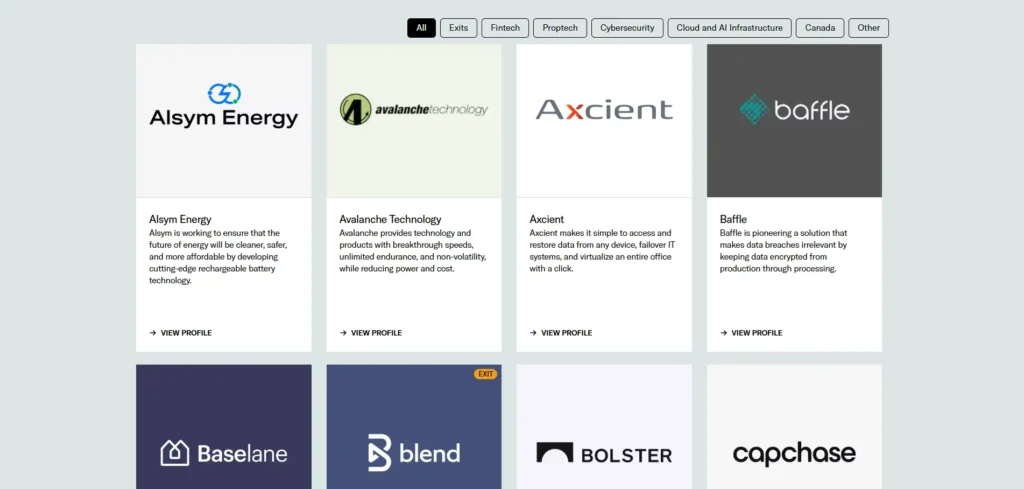This screenshot has width=1024, height=489.
Task: Filter portfolio by Proptech
Action: point(560,28)
